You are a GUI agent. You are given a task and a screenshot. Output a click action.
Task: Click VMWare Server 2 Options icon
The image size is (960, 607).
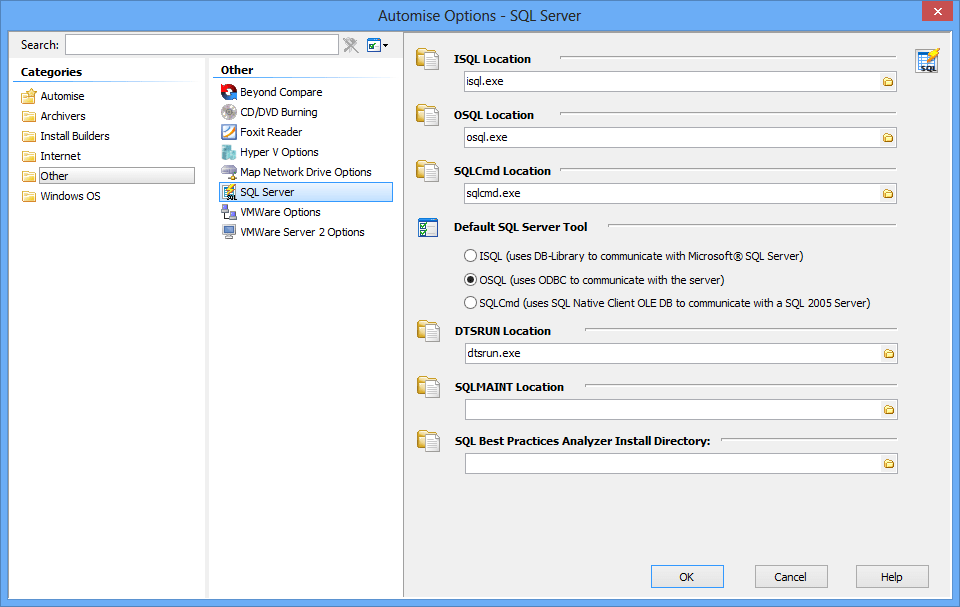pos(229,232)
